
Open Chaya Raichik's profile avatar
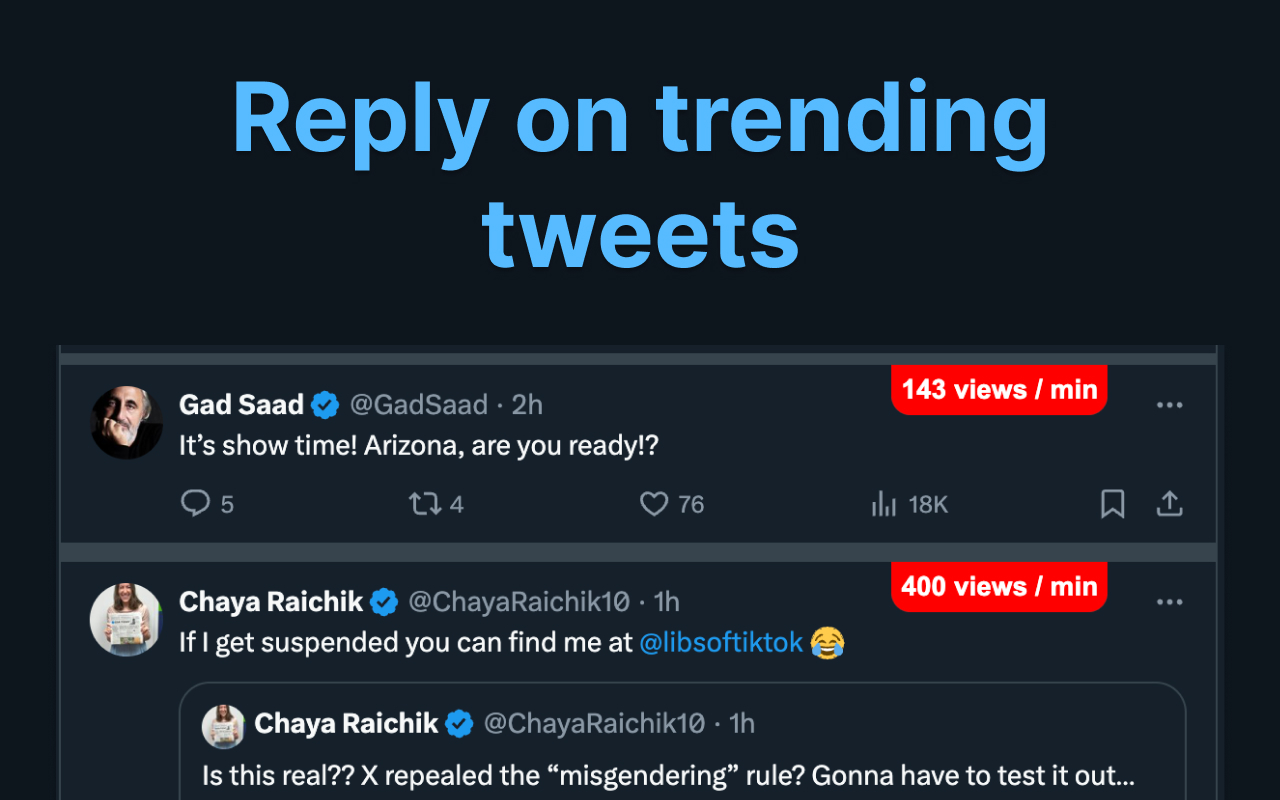point(126,619)
